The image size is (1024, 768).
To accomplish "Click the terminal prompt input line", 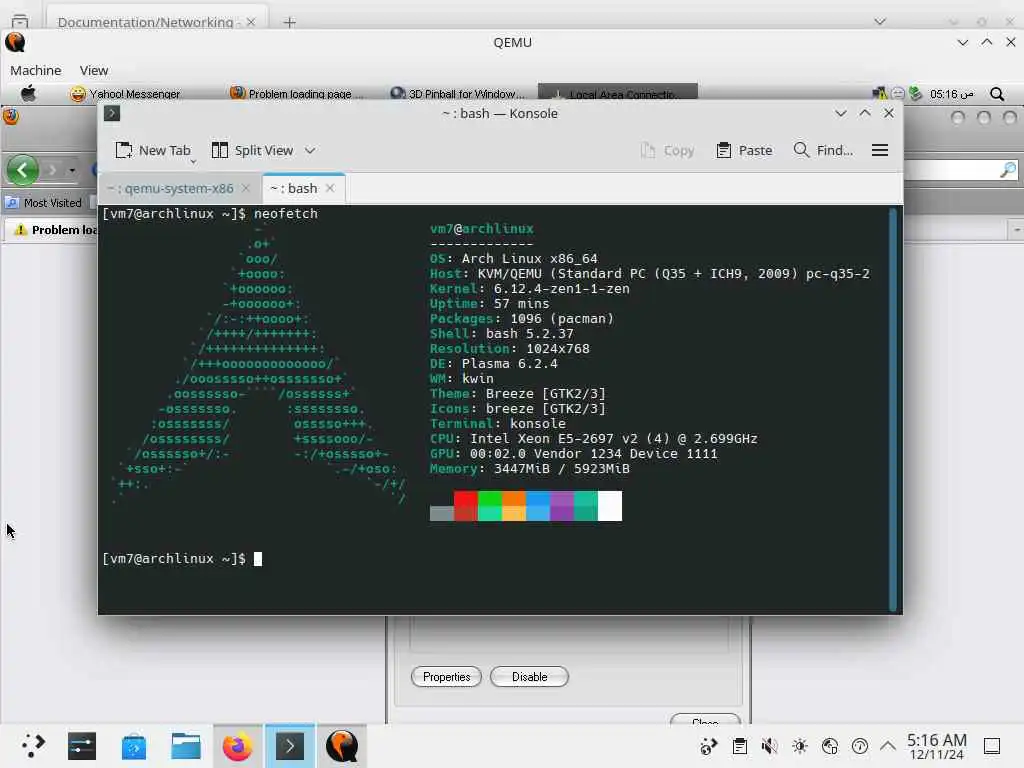I will pos(182,559).
